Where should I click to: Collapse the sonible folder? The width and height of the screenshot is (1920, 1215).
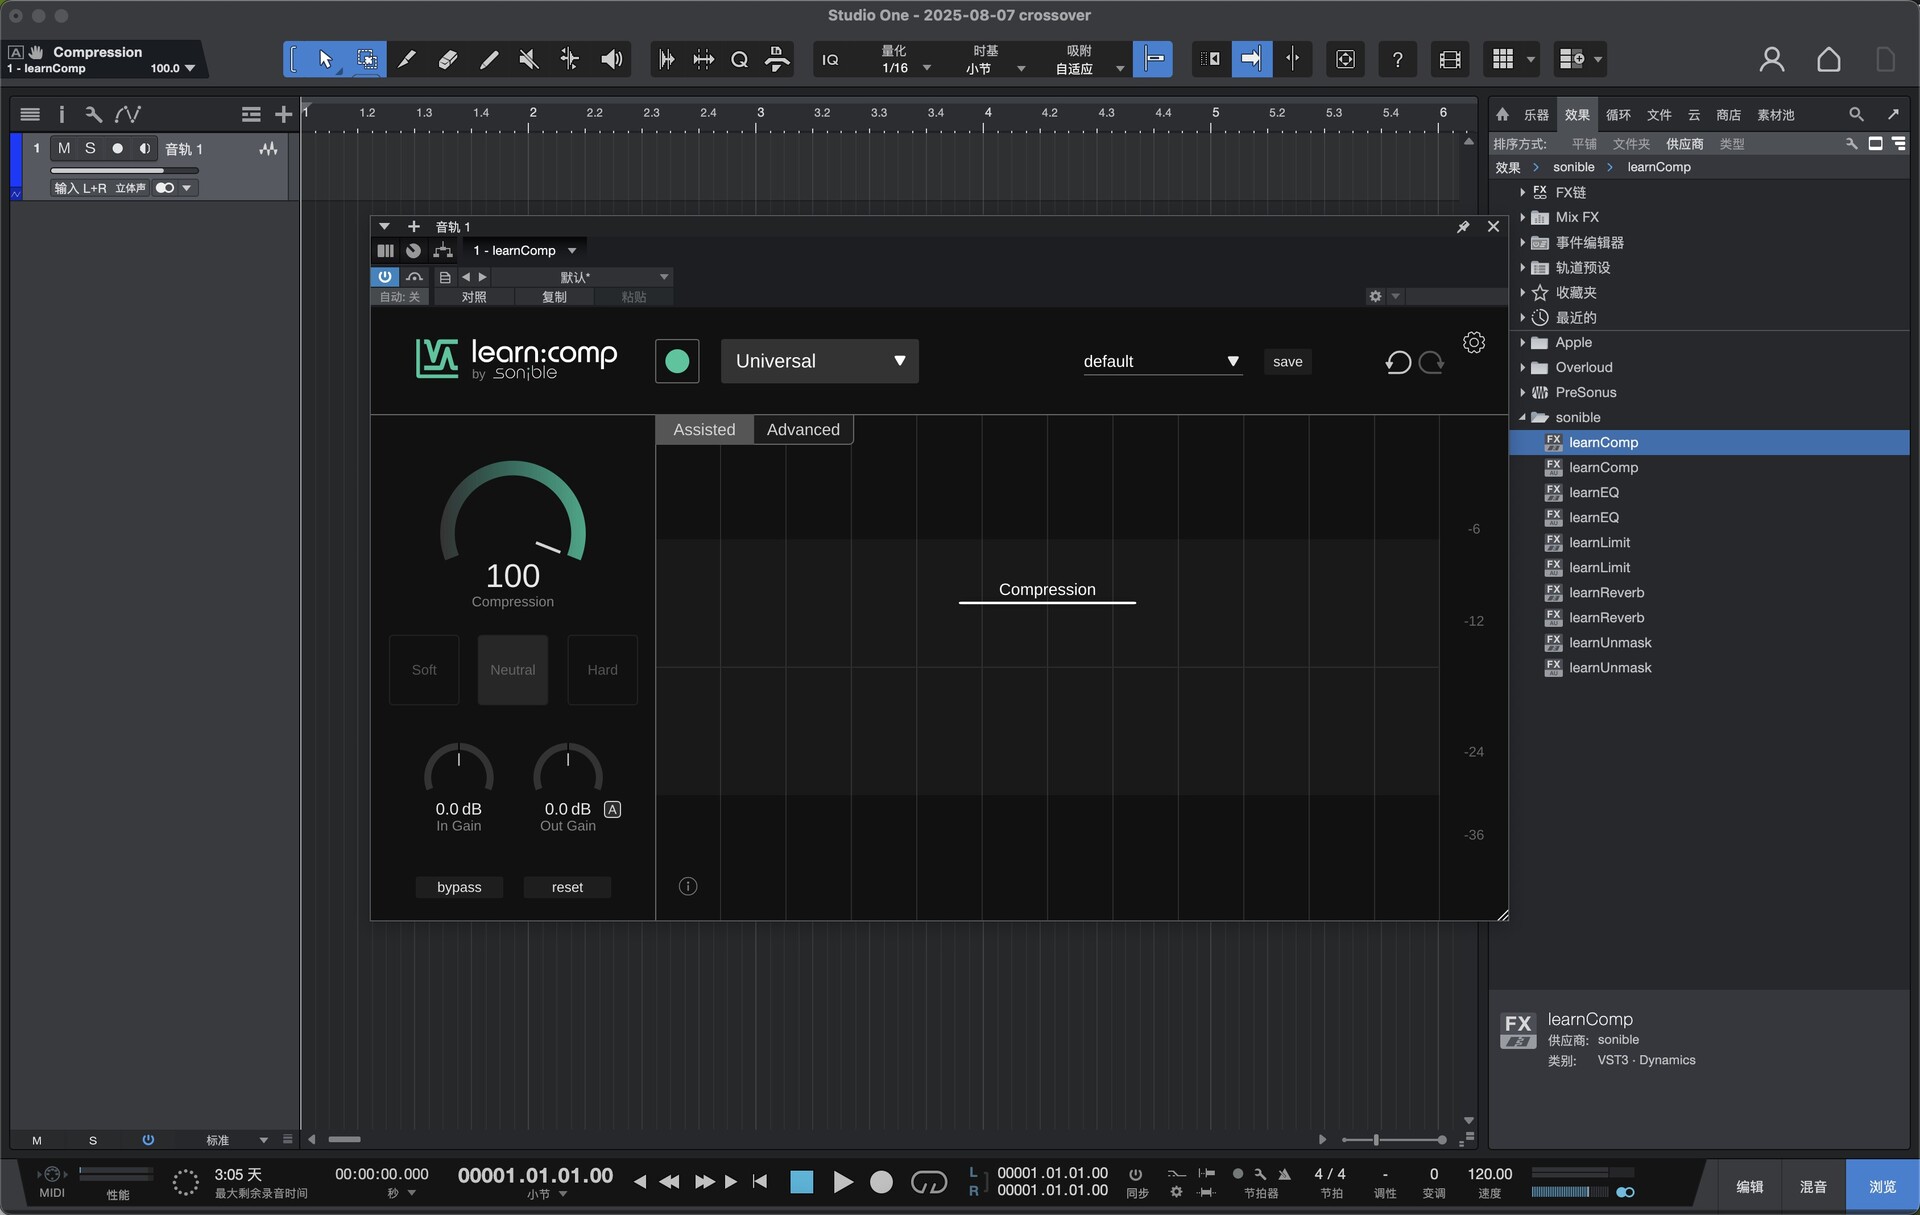1522,417
